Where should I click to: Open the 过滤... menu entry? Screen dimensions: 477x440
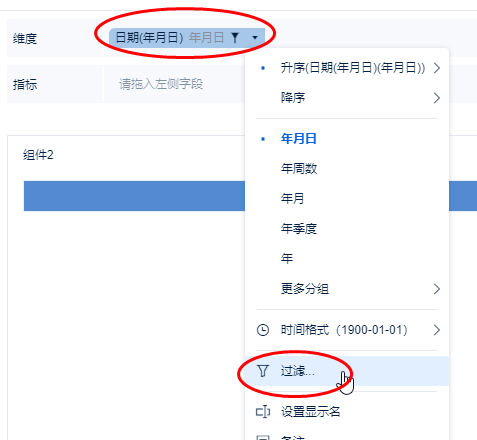pyautogui.click(x=347, y=371)
